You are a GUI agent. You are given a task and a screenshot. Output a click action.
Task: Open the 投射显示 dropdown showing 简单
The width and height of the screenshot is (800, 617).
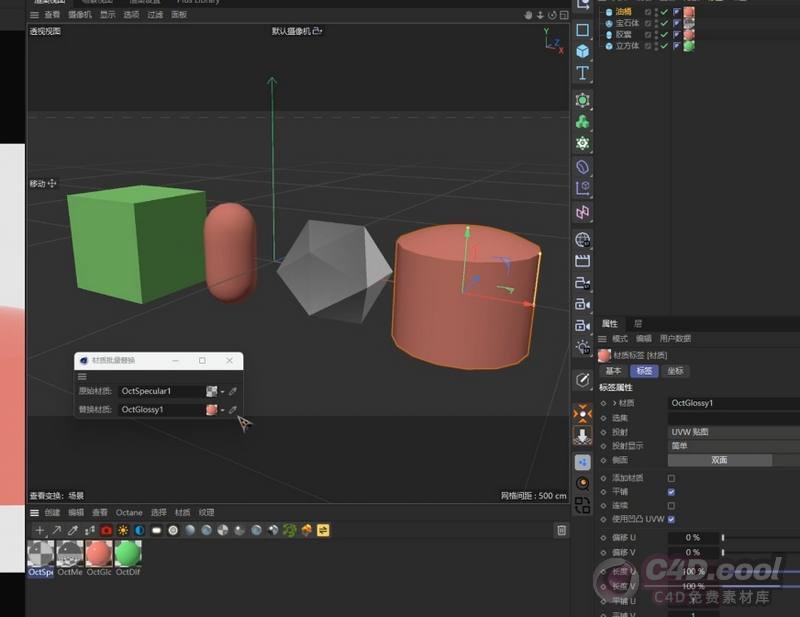coord(734,446)
